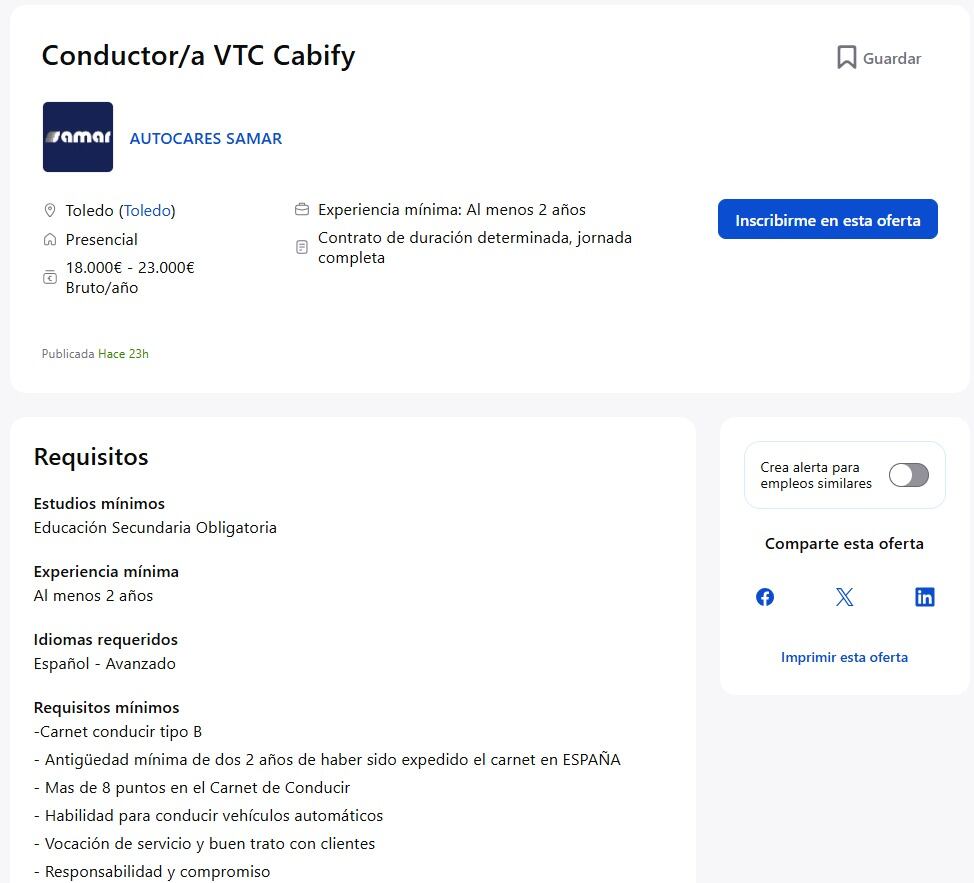Click the location pin icon beside Toledo
This screenshot has height=883, width=974.
50,210
